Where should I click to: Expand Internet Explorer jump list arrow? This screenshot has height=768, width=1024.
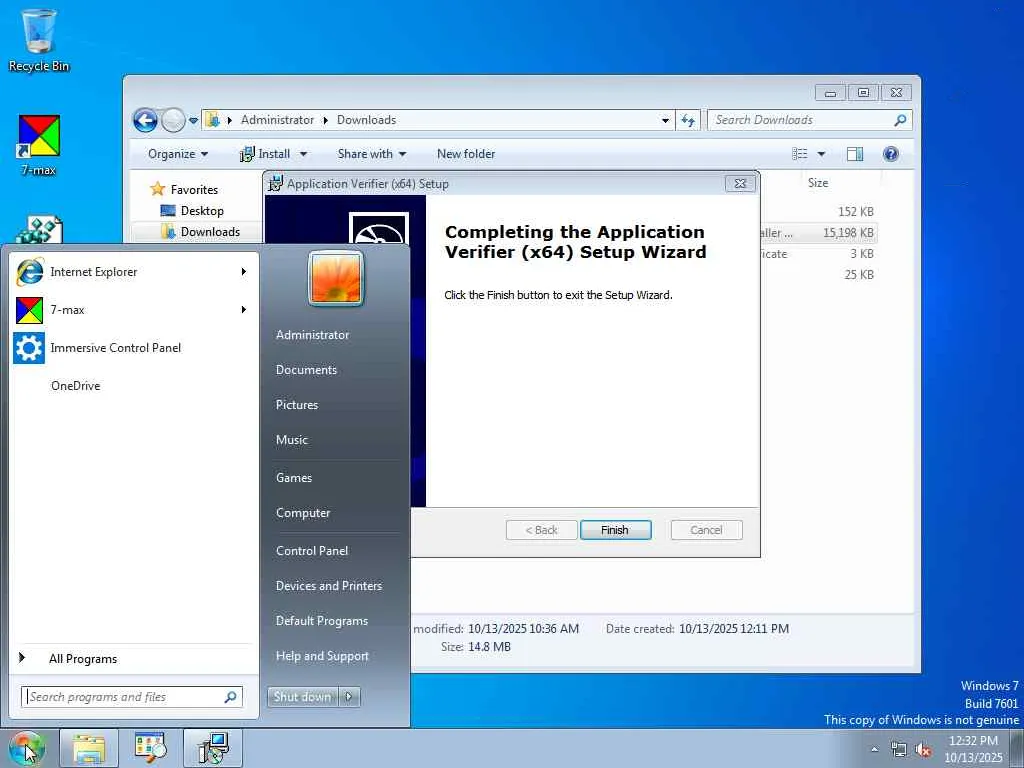(x=244, y=272)
